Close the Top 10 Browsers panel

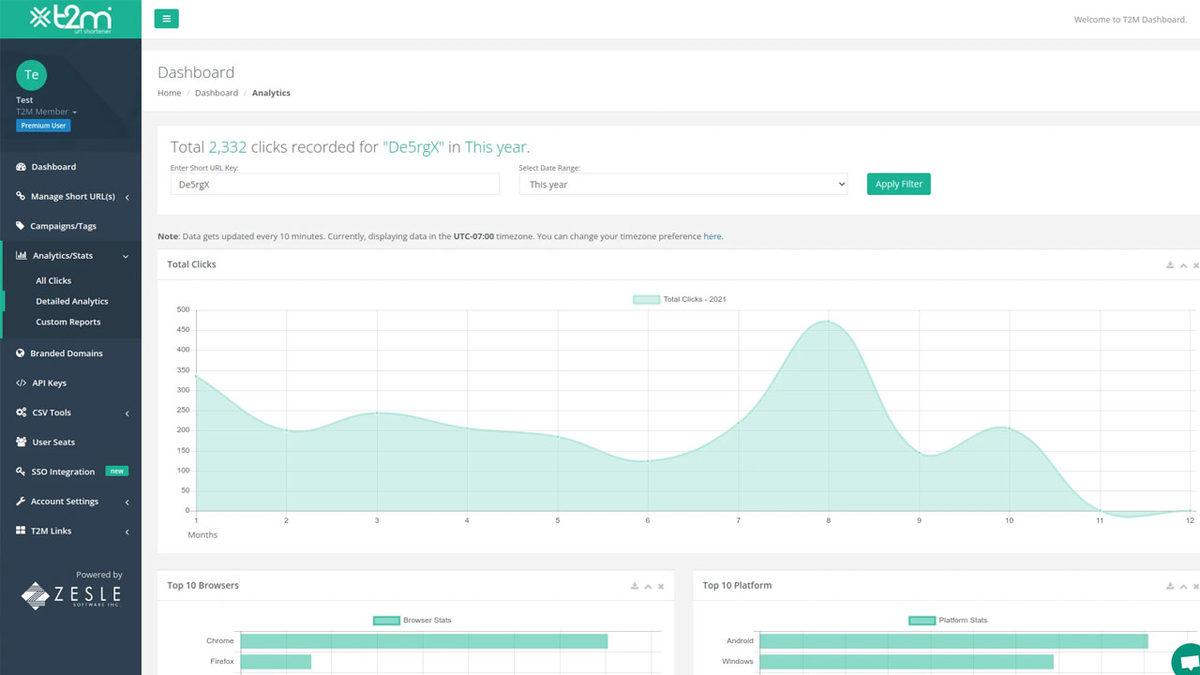661,586
